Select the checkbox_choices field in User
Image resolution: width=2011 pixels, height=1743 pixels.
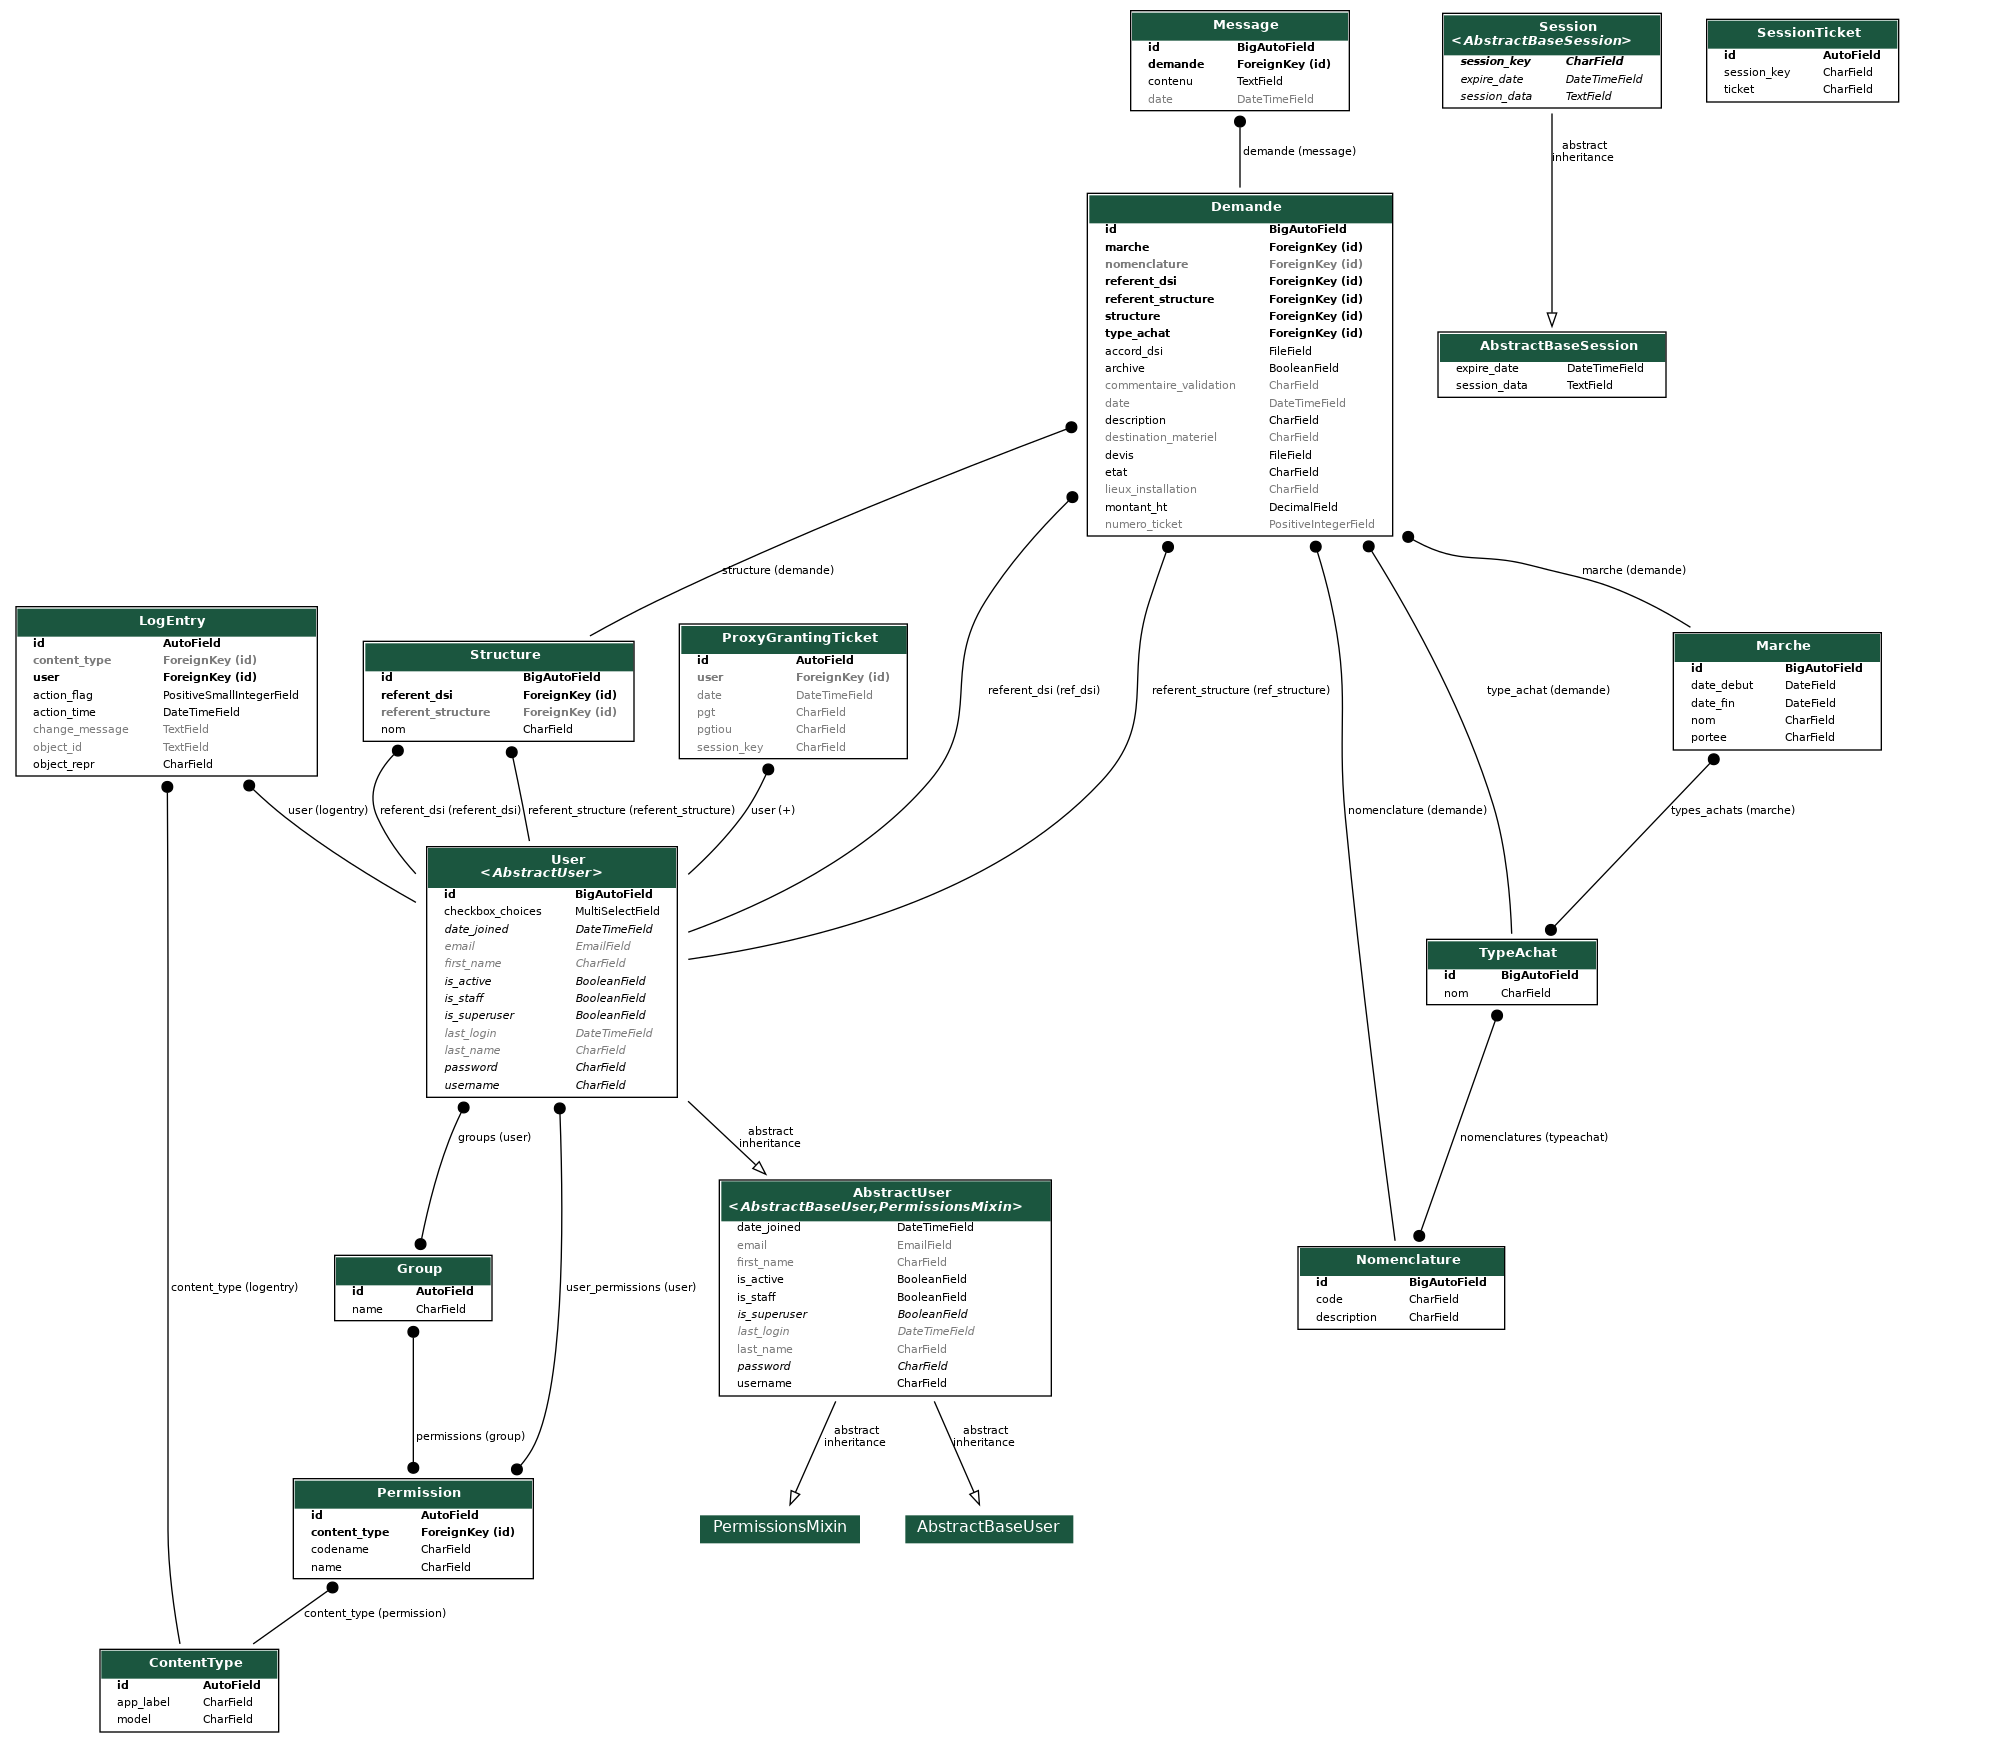point(492,911)
